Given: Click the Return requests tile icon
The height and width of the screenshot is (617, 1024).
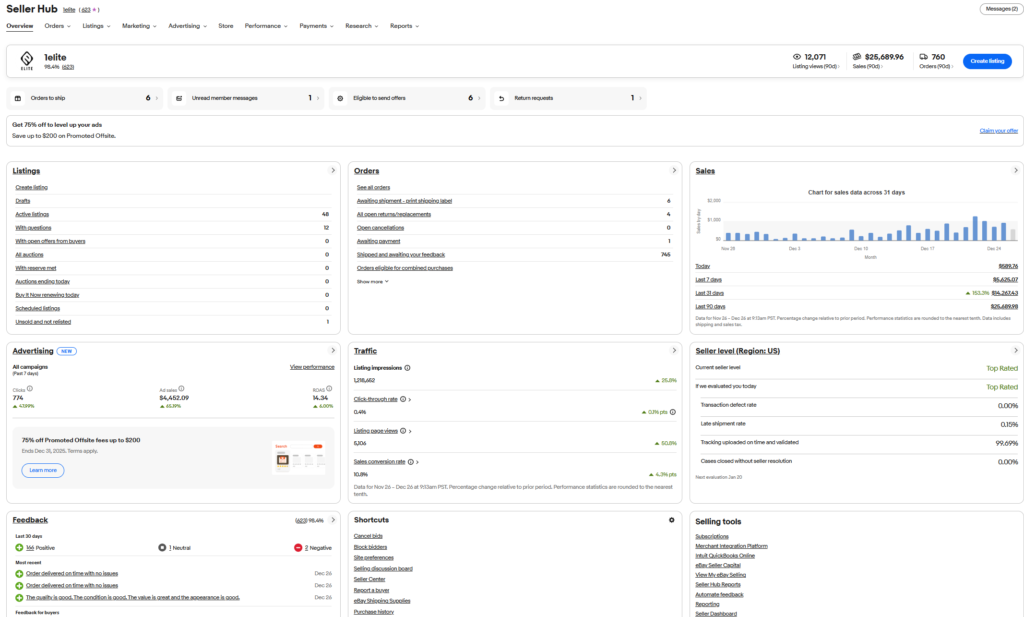Looking at the screenshot, I should pos(501,98).
